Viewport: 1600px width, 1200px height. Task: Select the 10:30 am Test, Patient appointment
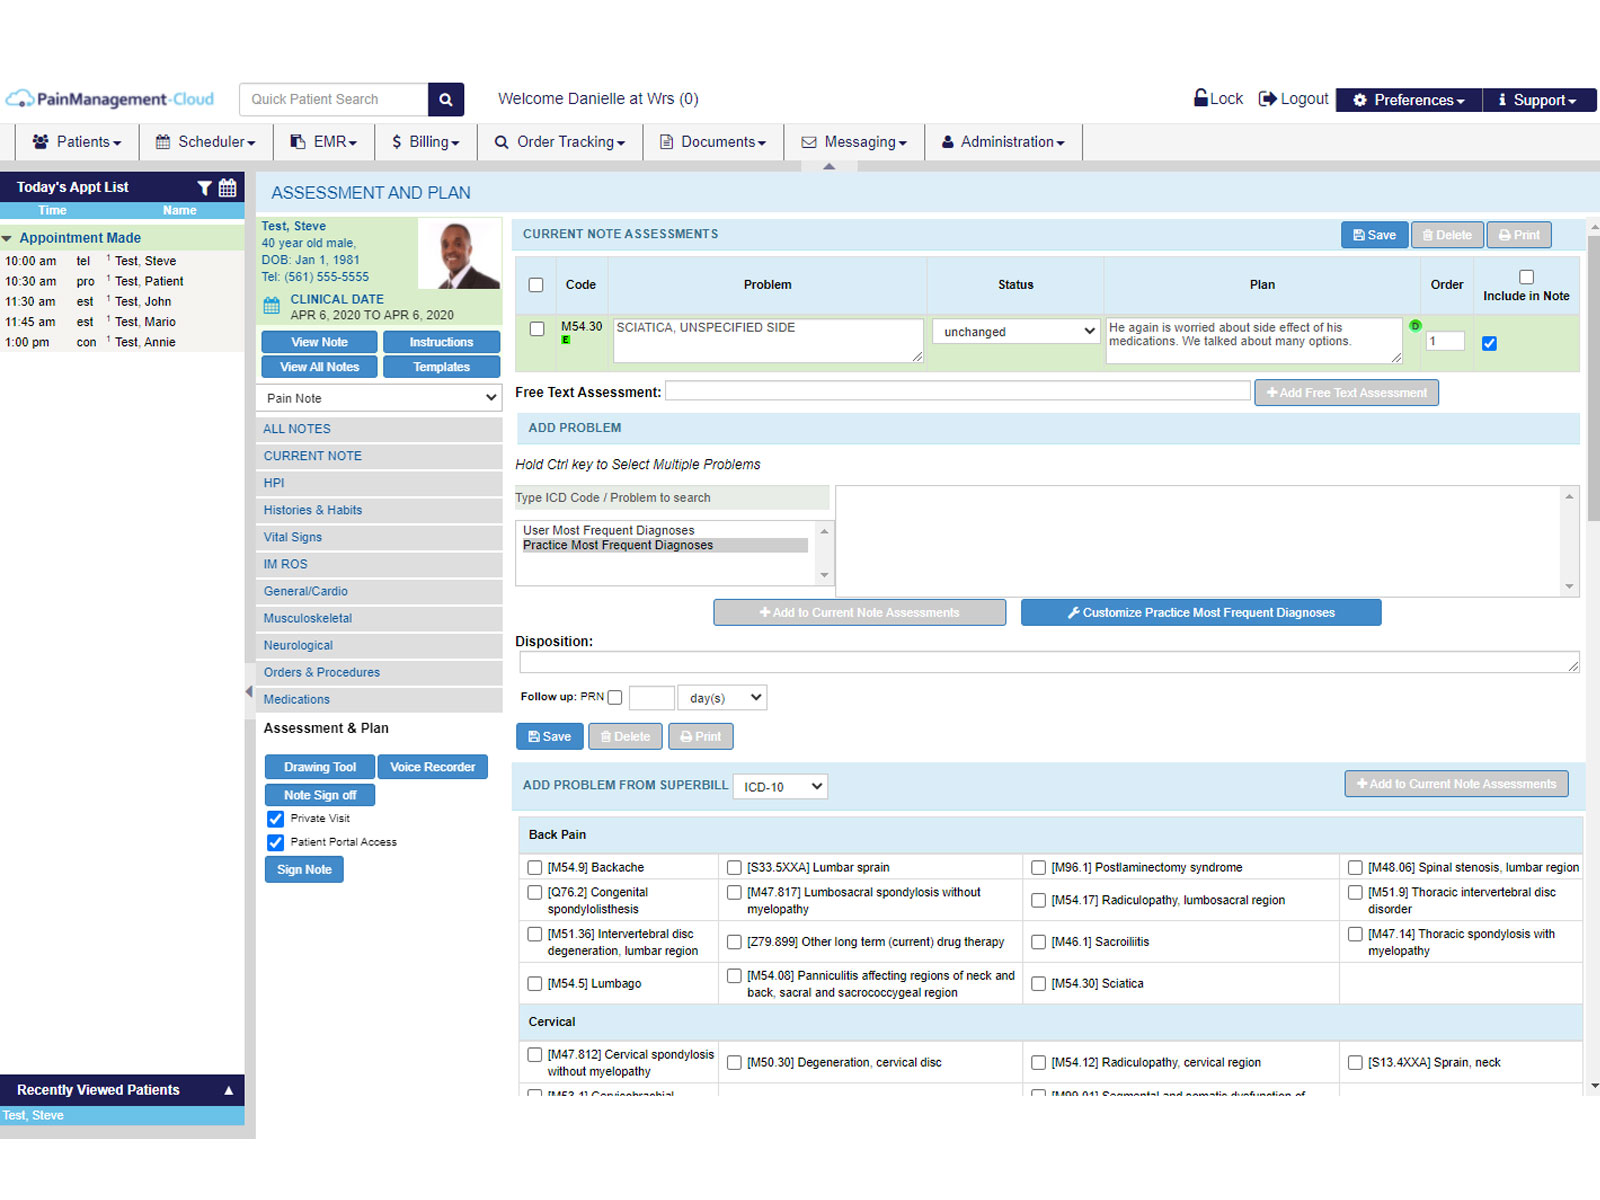tap(122, 281)
